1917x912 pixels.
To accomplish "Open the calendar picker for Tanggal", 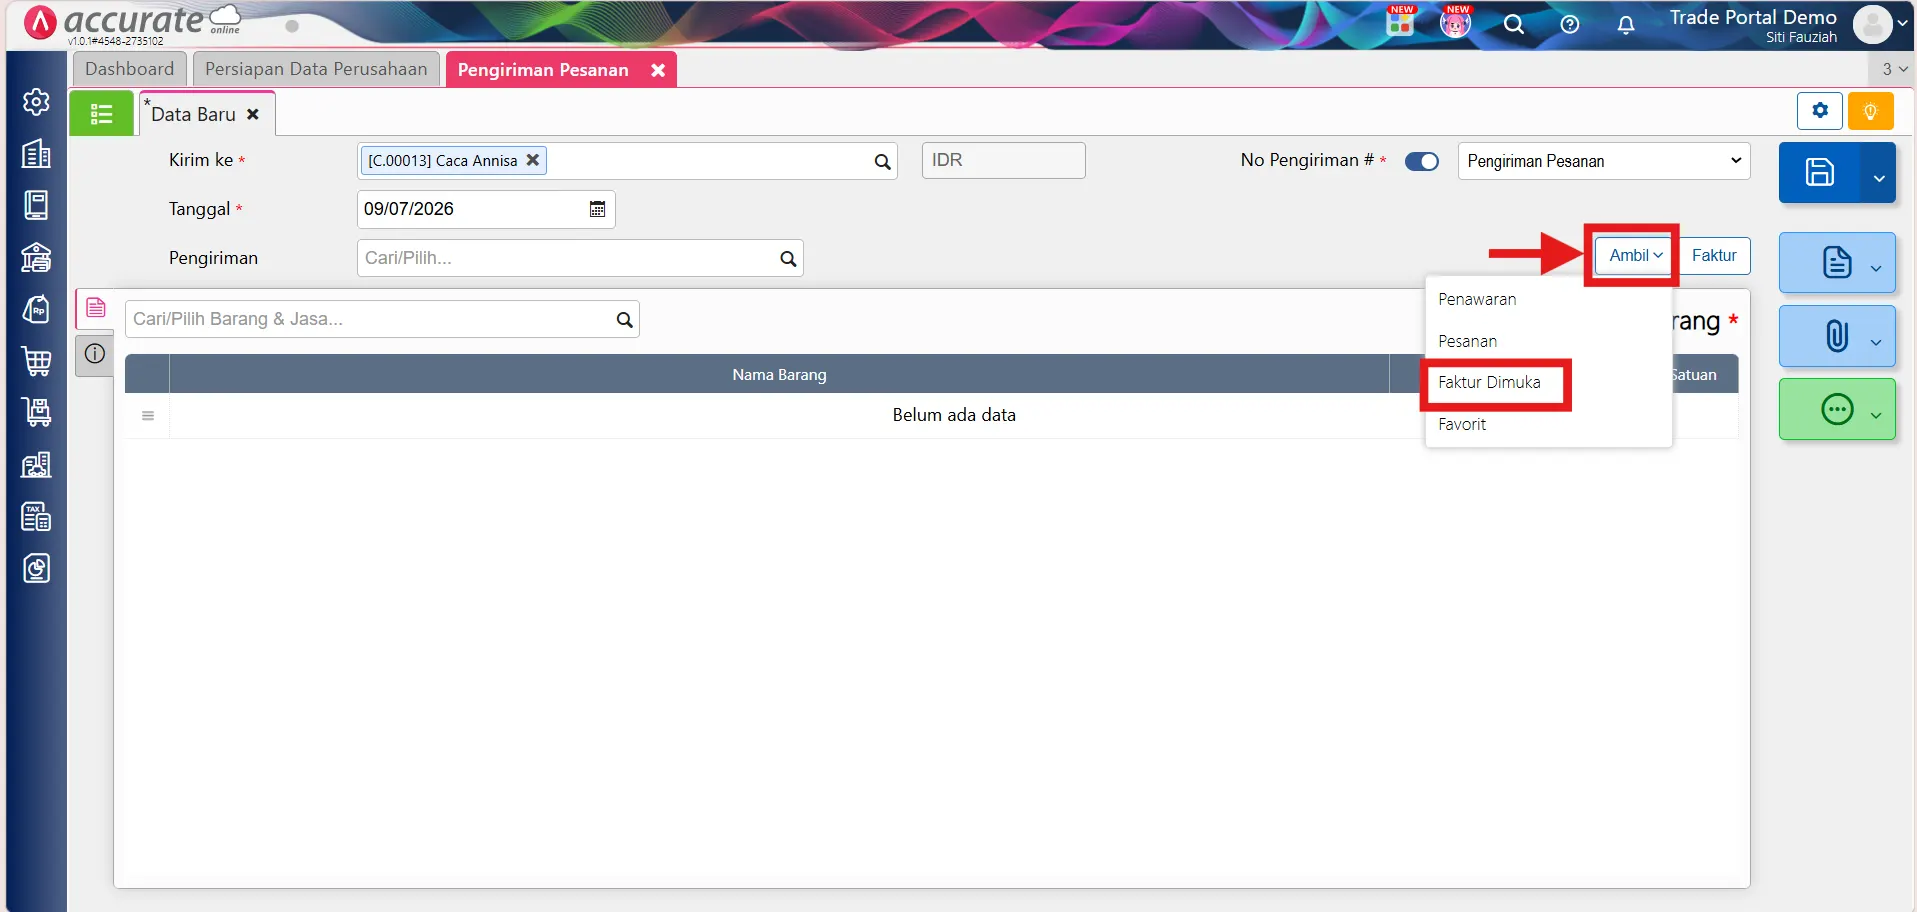I will pyautogui.click(x=597, y=209).
